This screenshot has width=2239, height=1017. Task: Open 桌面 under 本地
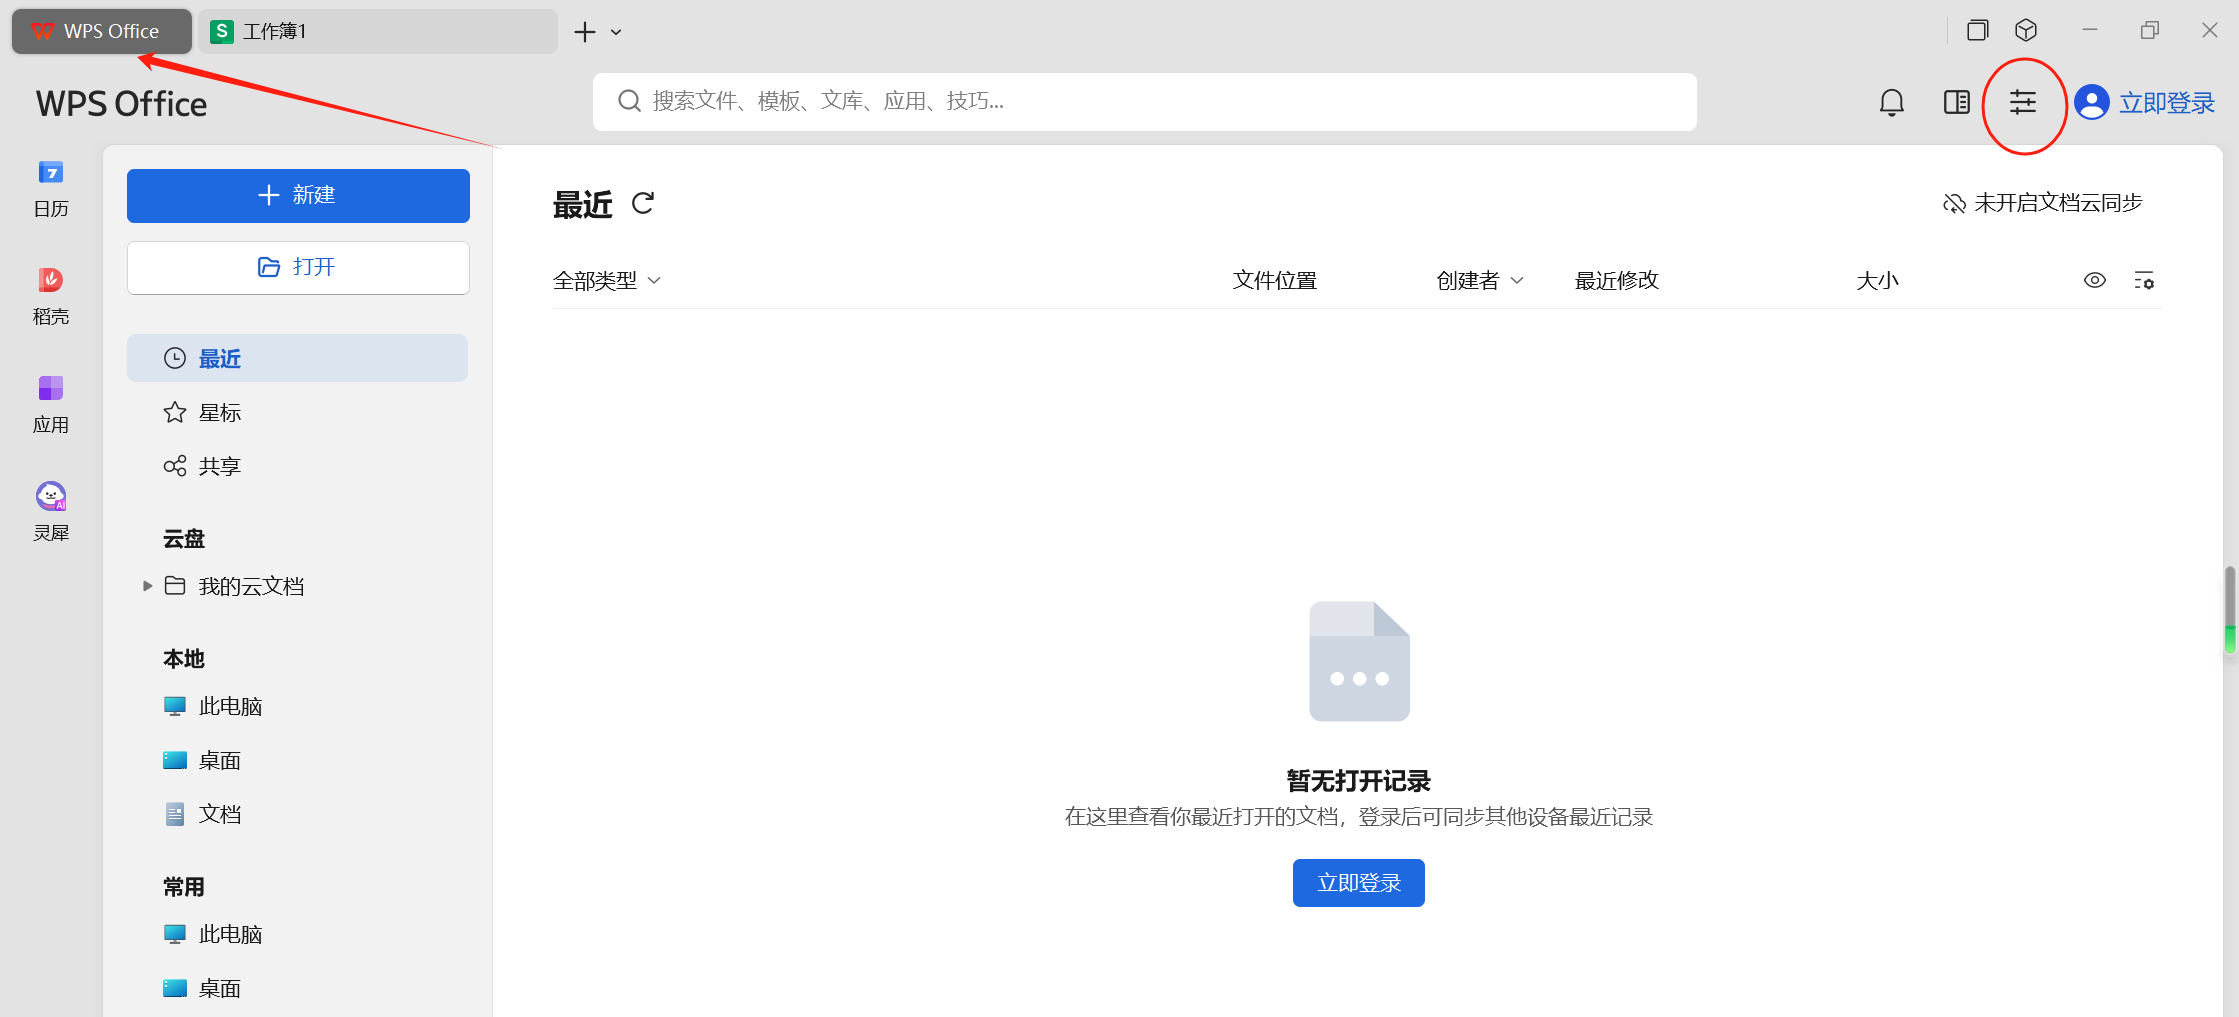pyautogui.click(x=297, y=760)
